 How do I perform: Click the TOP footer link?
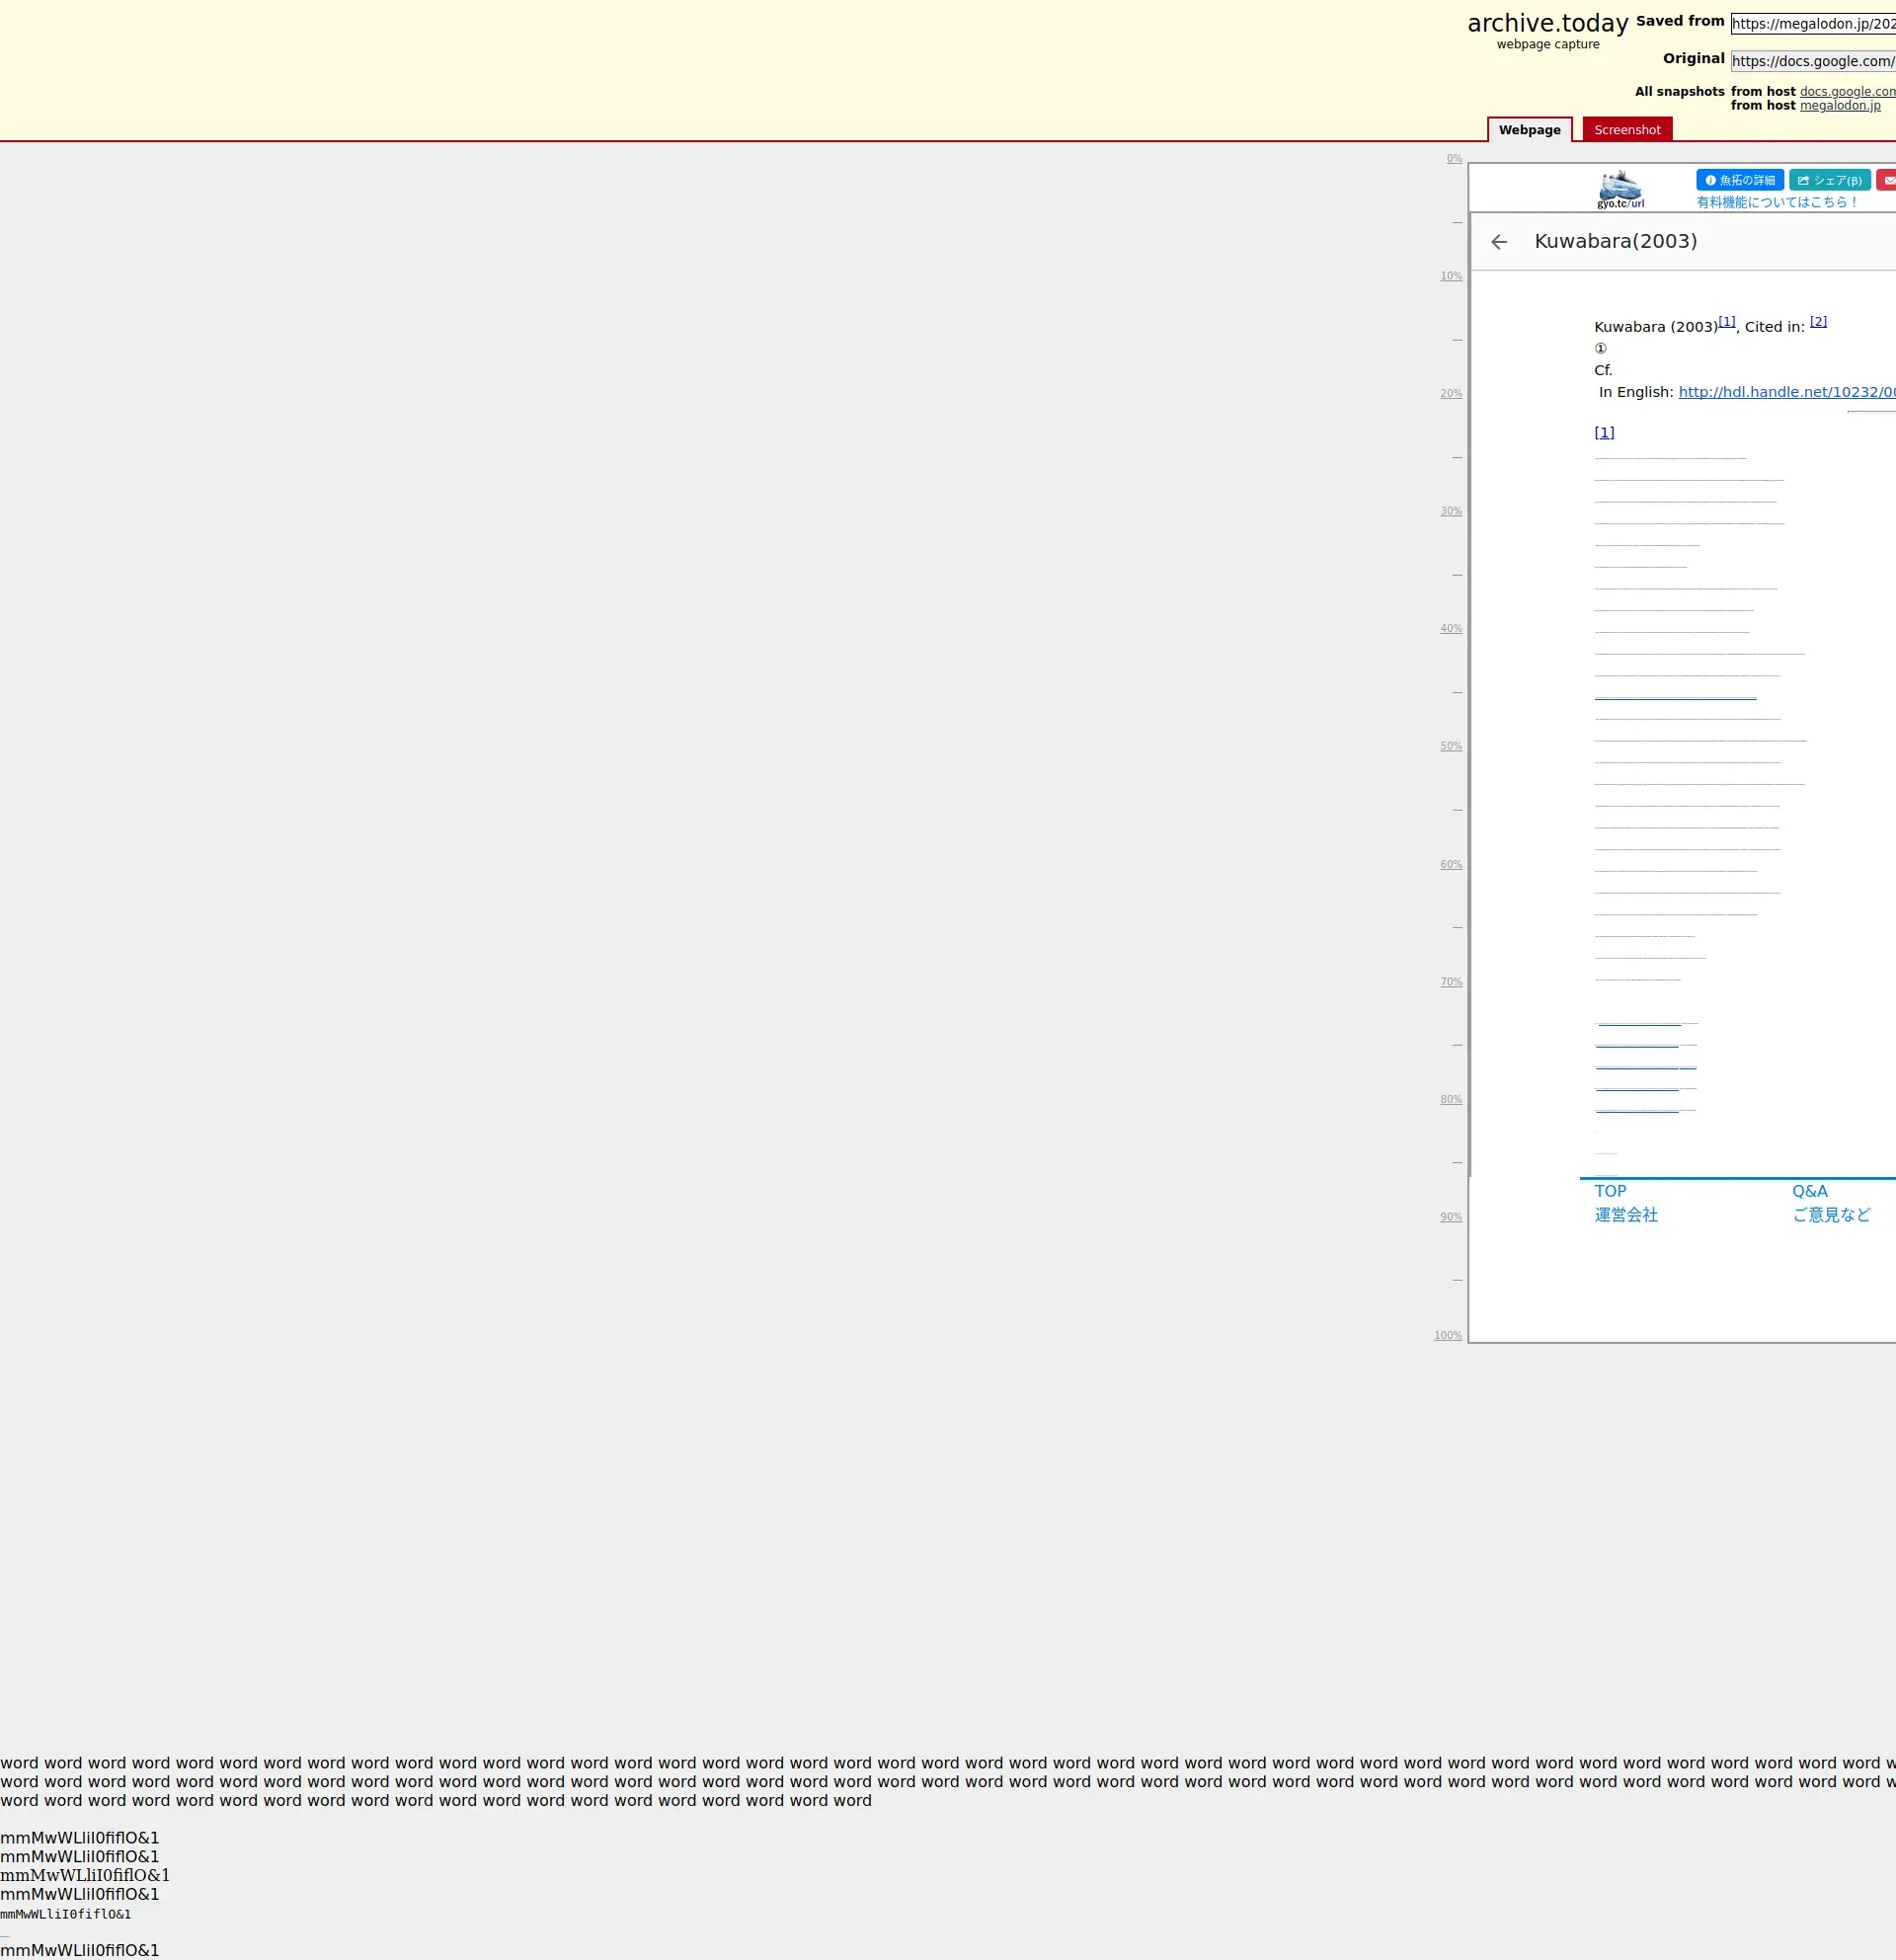tap(1609, 1191)
